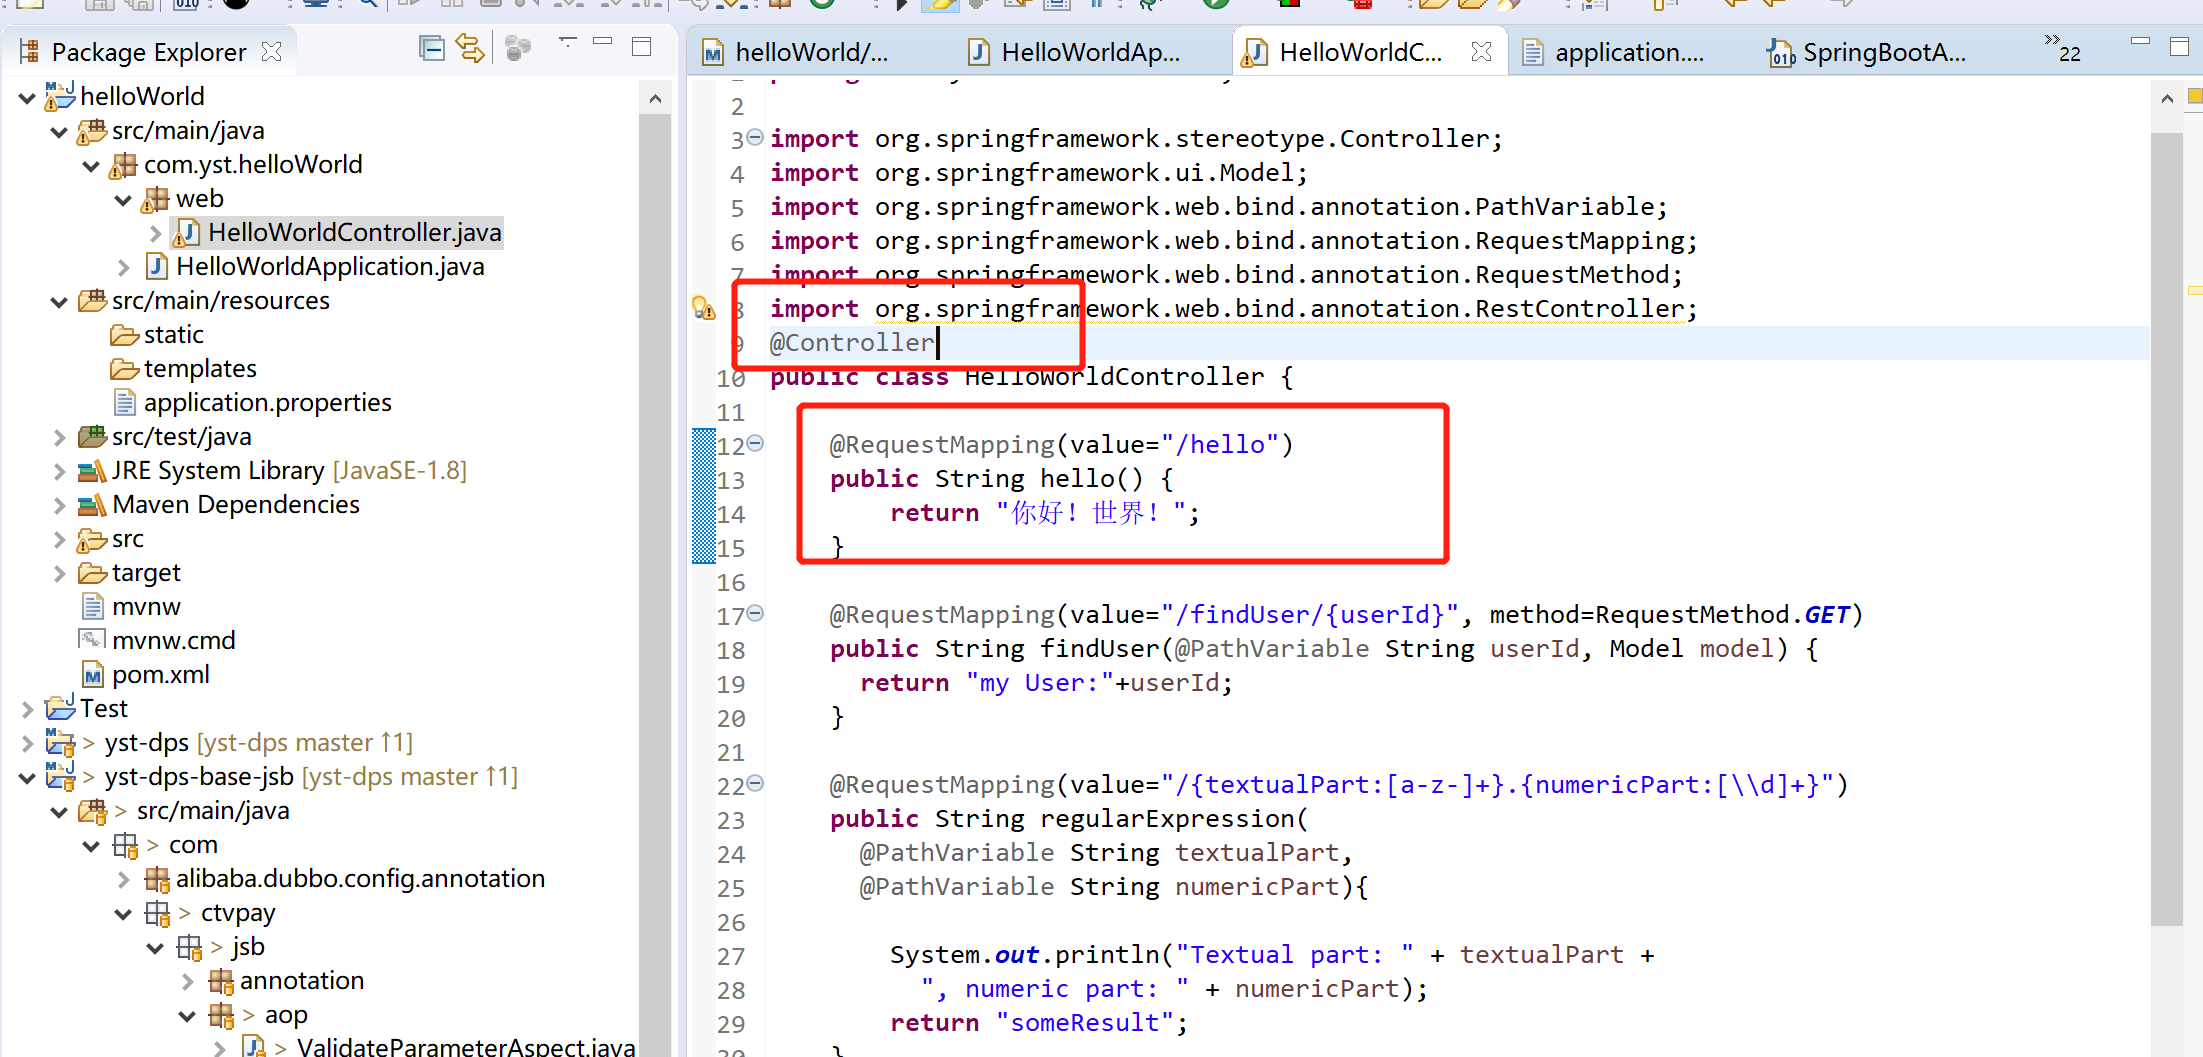Minimize the editor area
The width and height of the screenshot is (2203, 1057).
[x=2140, y=42]
